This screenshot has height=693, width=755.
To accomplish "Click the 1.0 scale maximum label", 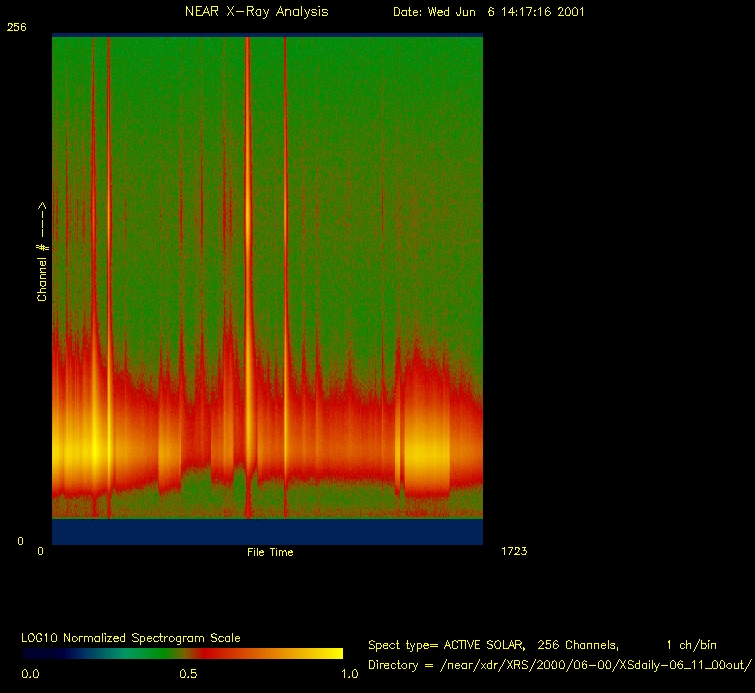I will [349, 674].
